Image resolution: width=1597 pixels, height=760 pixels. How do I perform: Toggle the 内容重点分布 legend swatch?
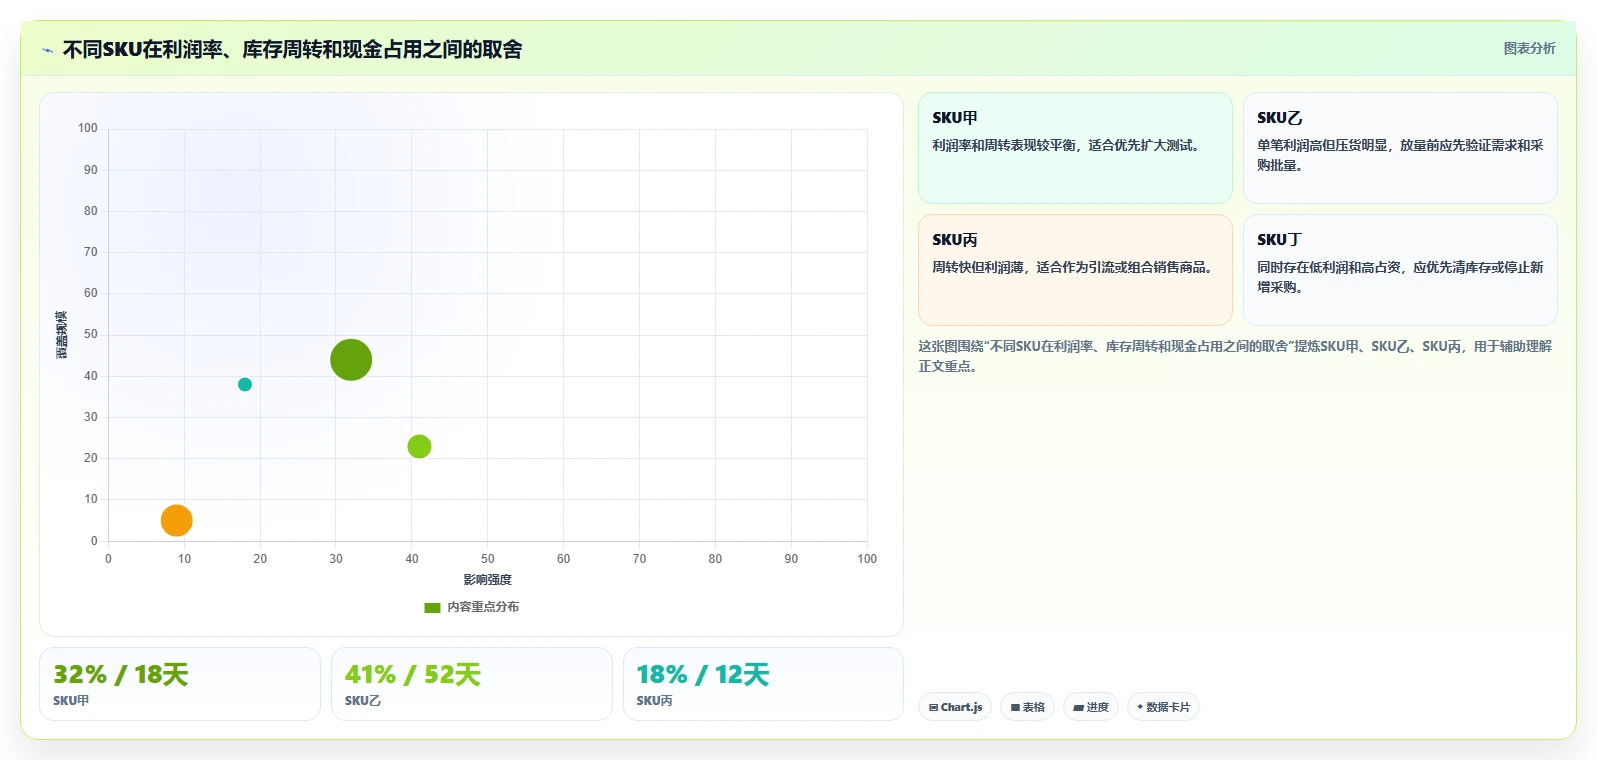pyautogui.click(x=432, y=607)
